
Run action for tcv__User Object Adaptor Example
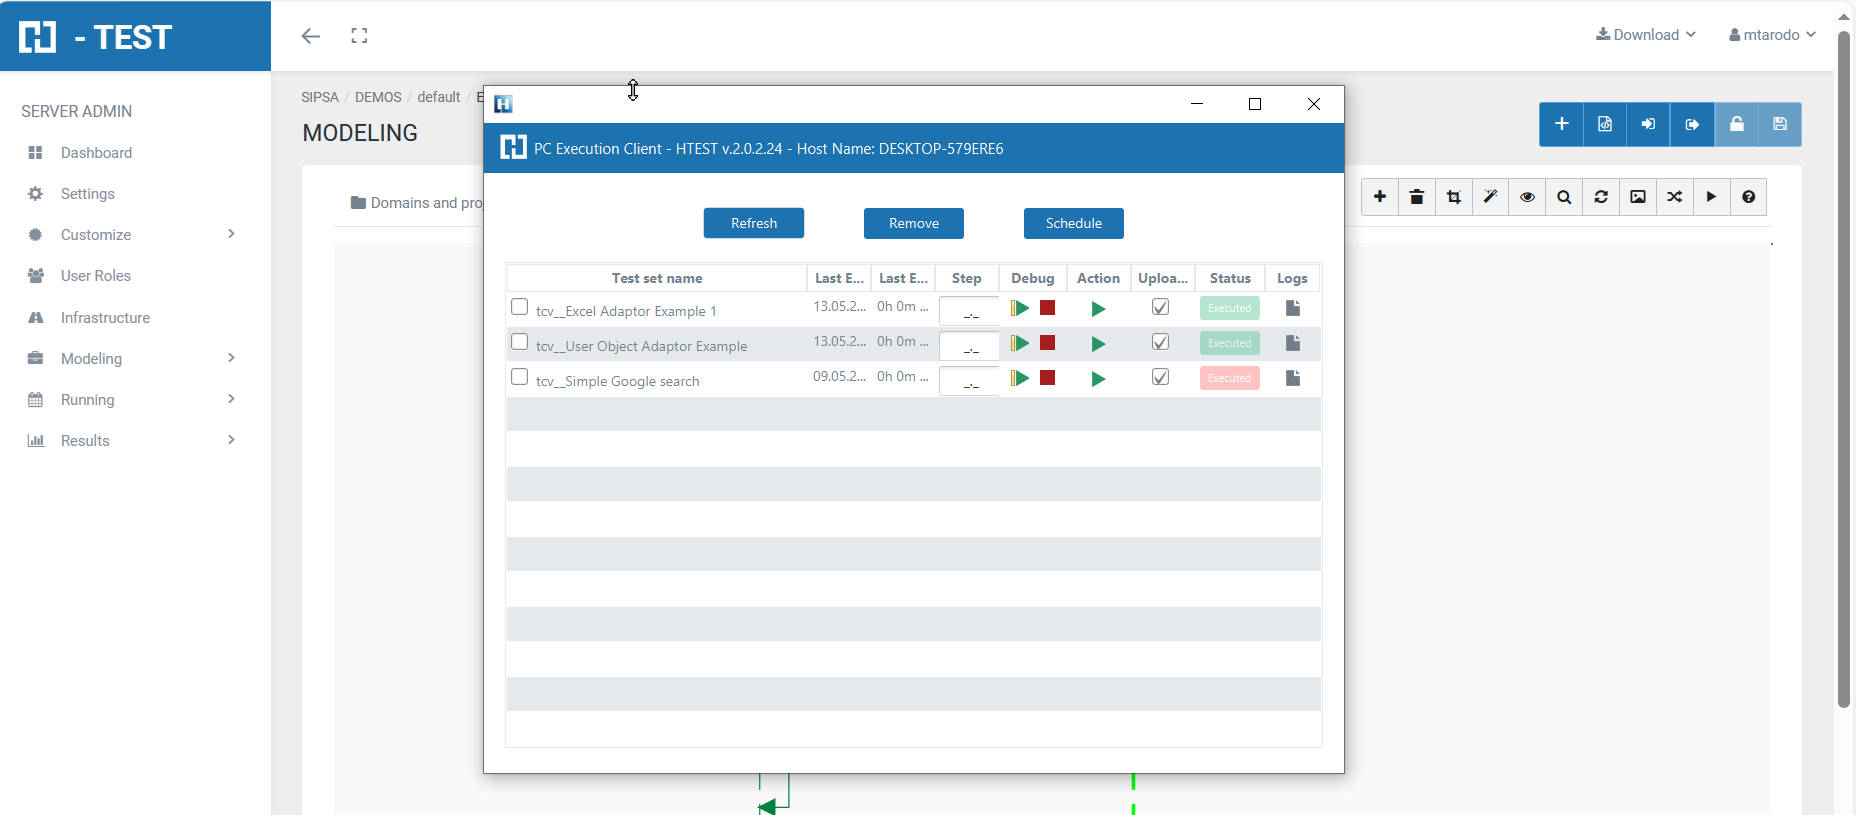click(1098, 344)
